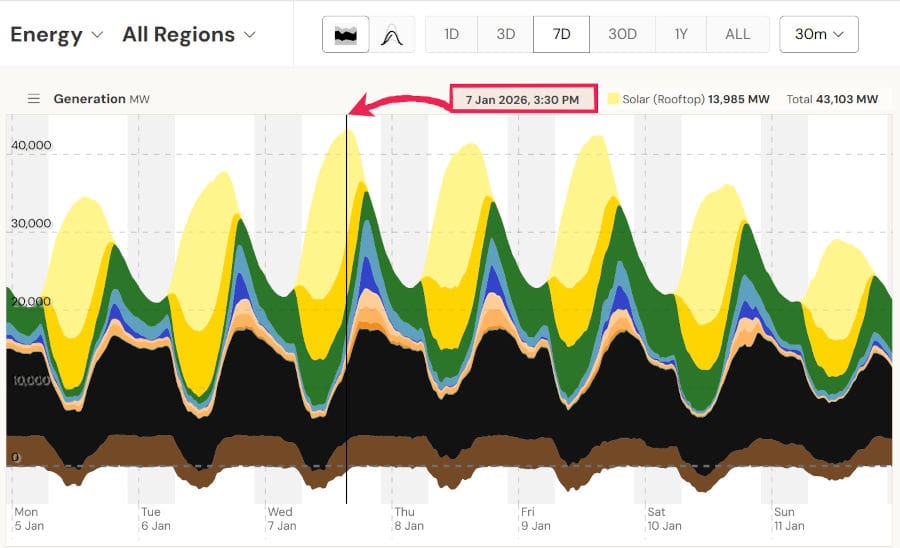The image size is (900, 548).
Task: Click the 7 Jan 2026, 3:30 PM timestamp
Action: click(x=523, y=99)
